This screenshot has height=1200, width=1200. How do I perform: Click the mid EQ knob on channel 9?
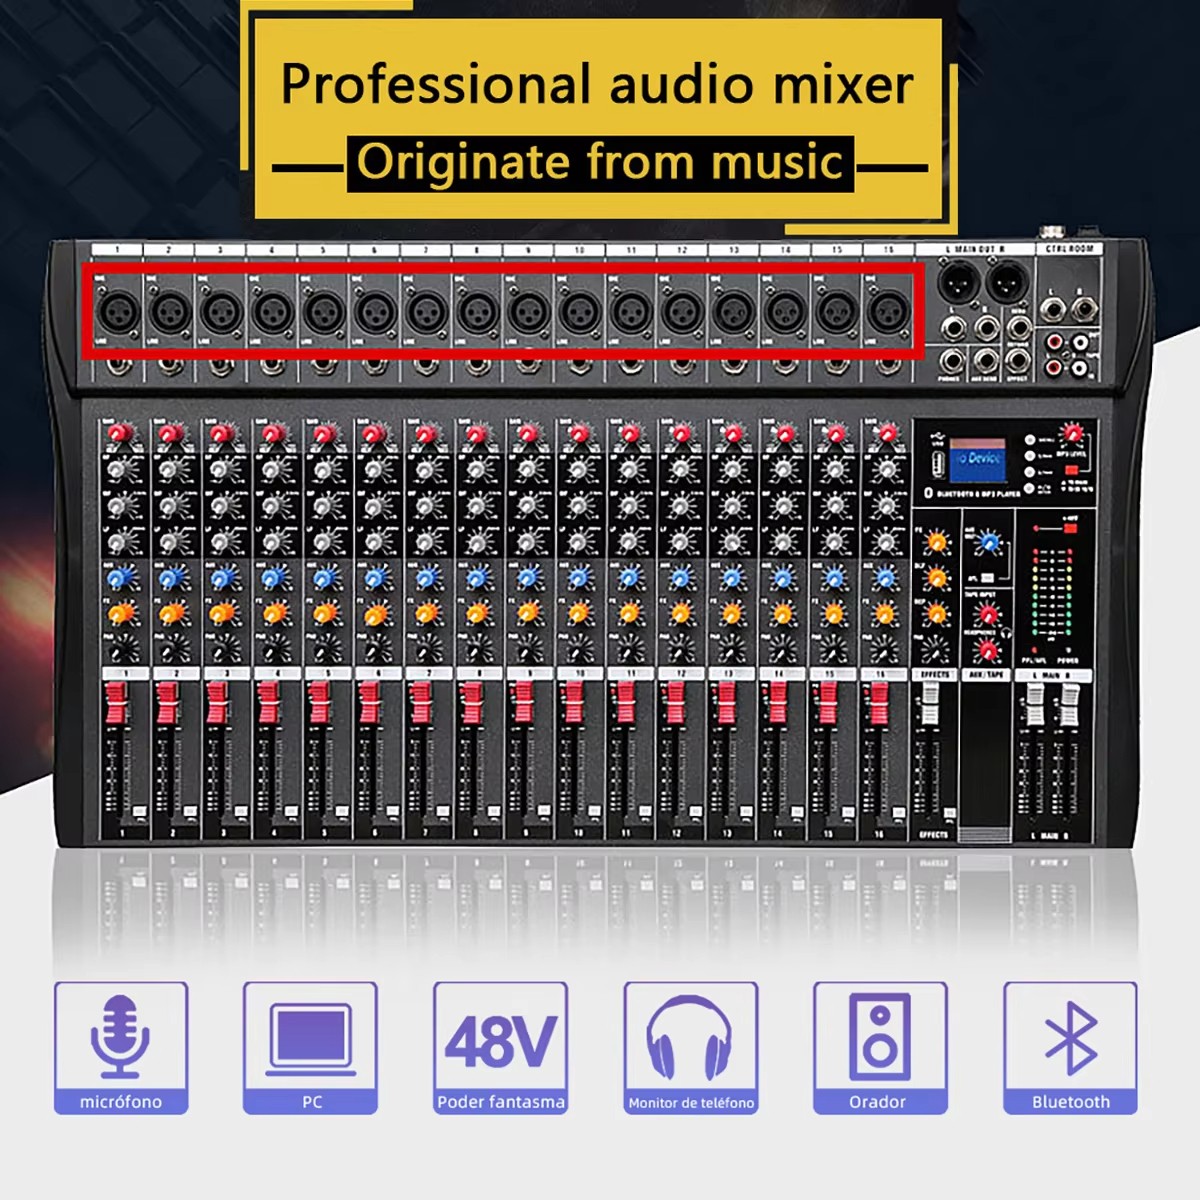[x=529, y=505]
